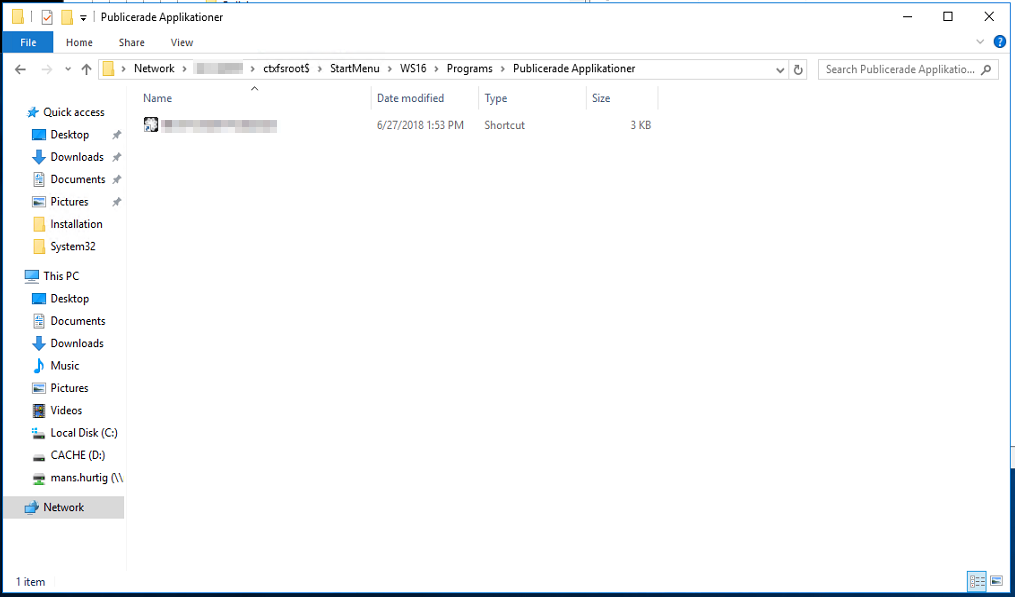Switch to large icons view
The width and height of the screenshot is (1015, 597).
[996, 581]
